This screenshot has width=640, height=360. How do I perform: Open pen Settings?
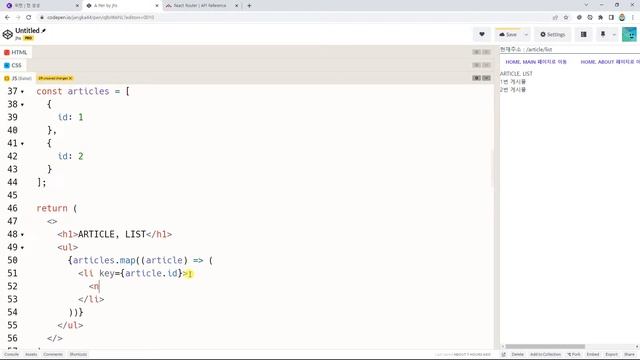553,35
